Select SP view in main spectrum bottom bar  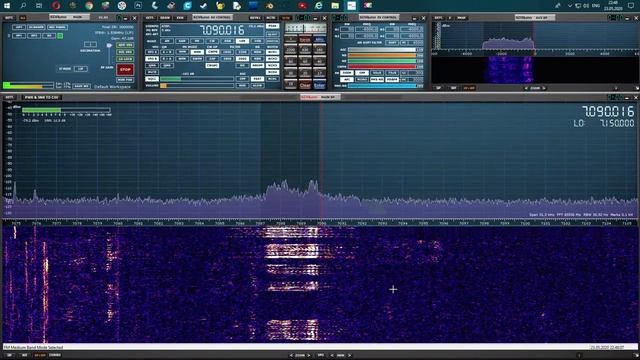(9, 355)
